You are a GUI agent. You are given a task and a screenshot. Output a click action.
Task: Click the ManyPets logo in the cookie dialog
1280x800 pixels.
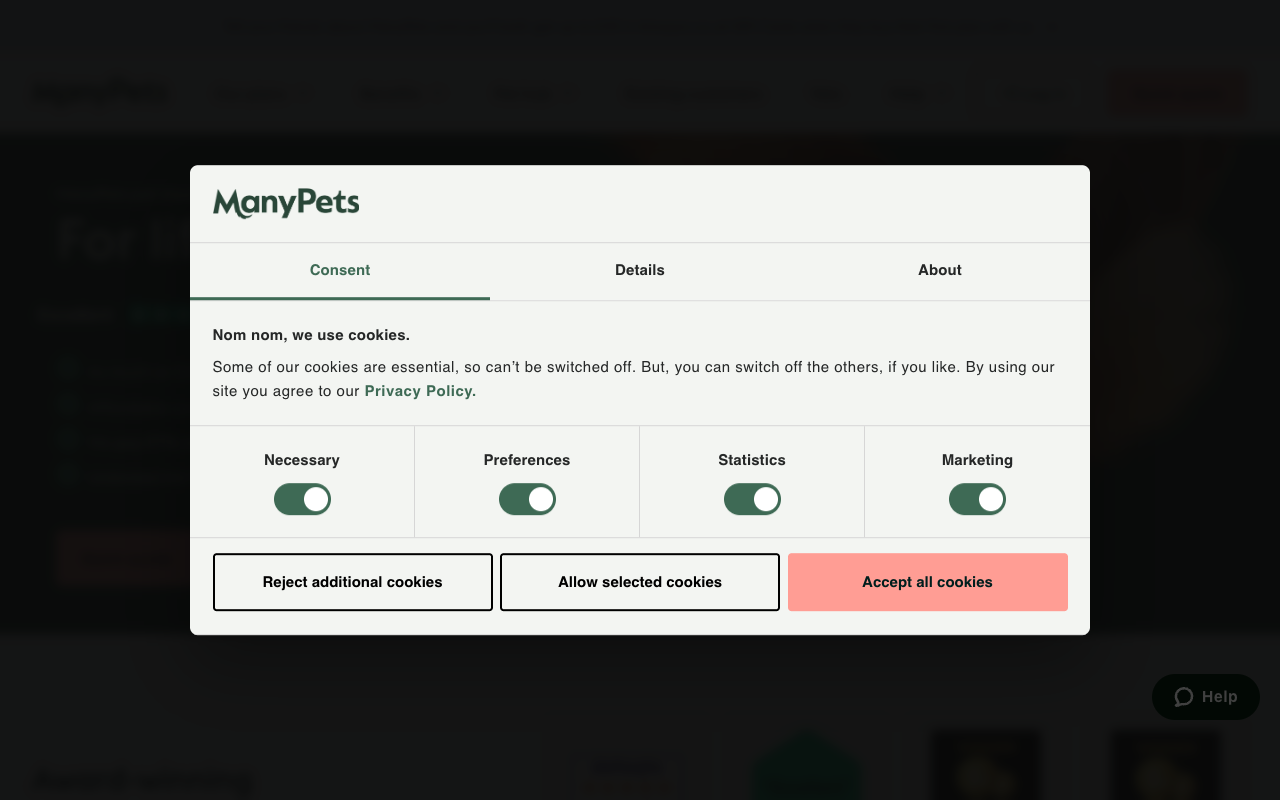tap(286, 203)
